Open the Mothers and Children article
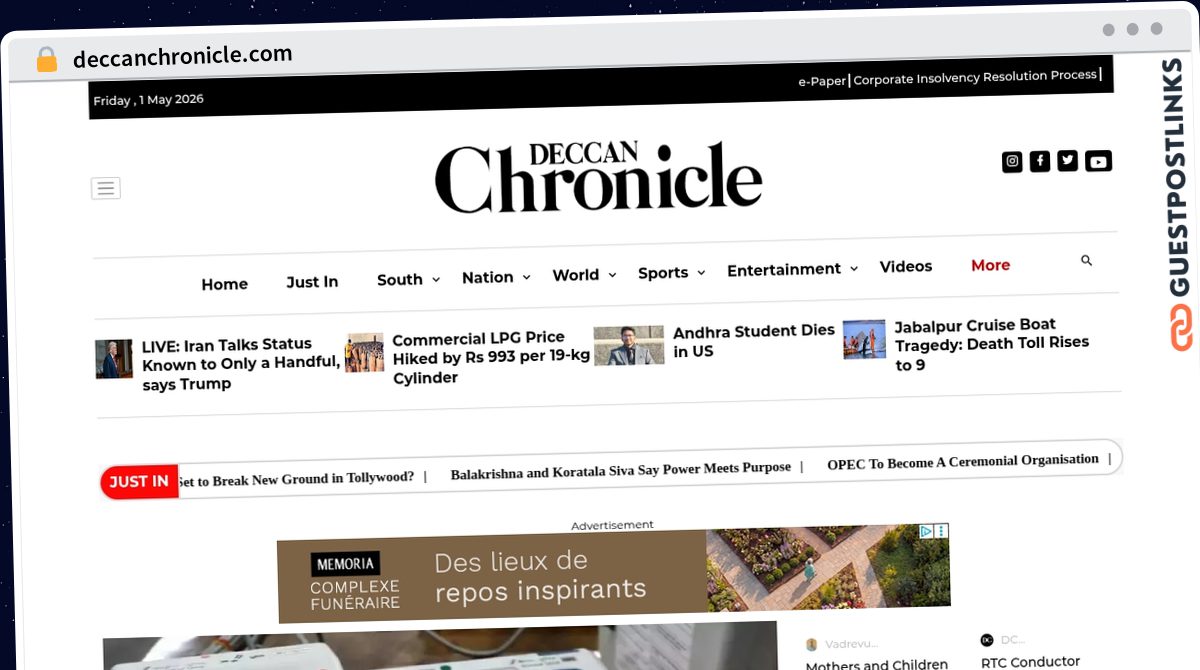The height and width of the screenshot is (670, 1200). [877, 665]
